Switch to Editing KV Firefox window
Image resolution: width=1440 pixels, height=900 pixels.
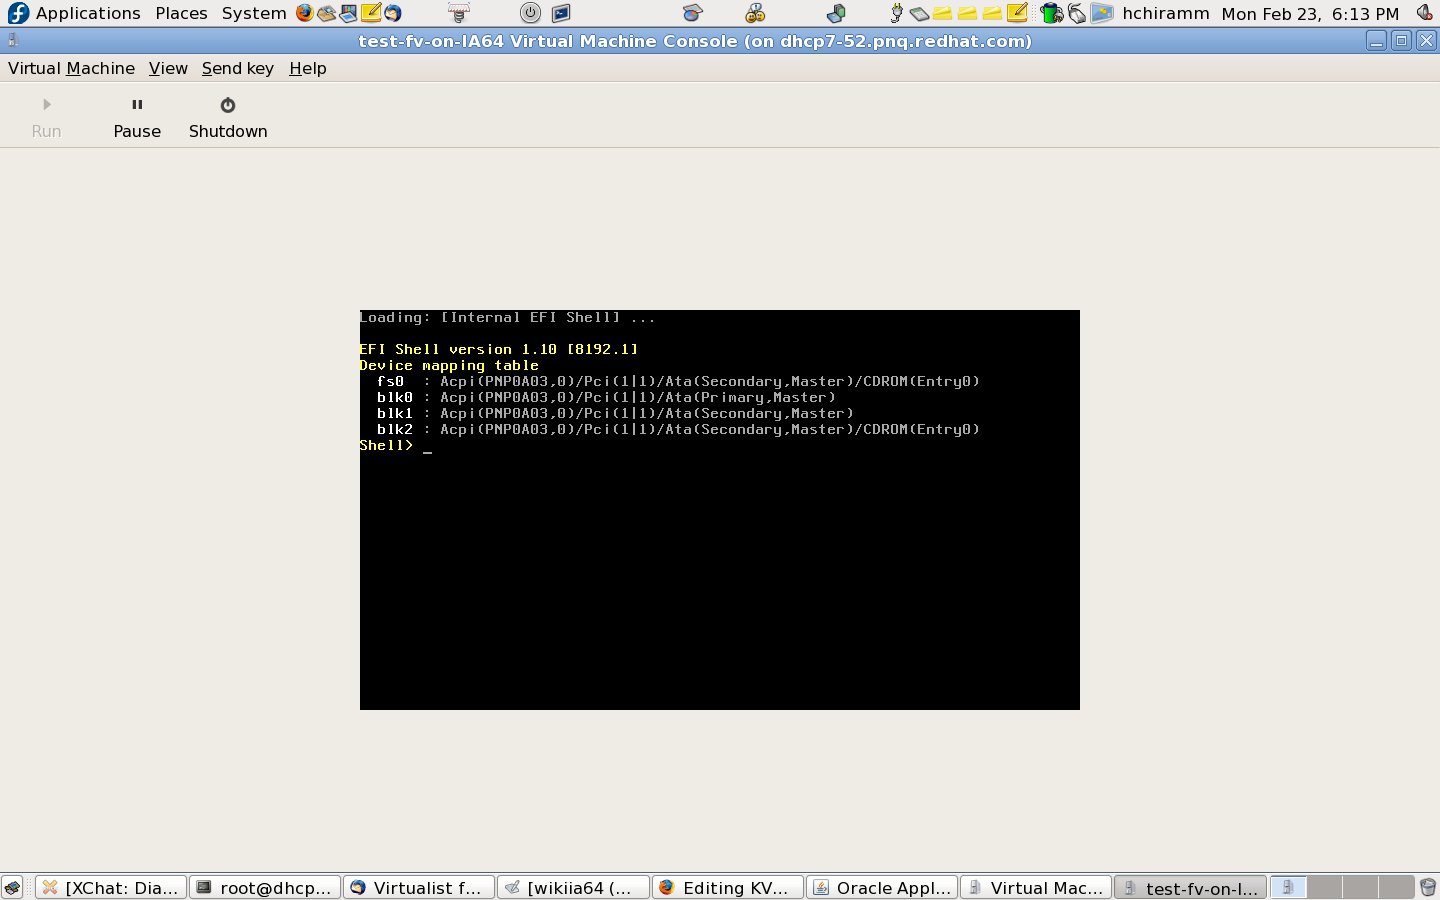point(727,887)
